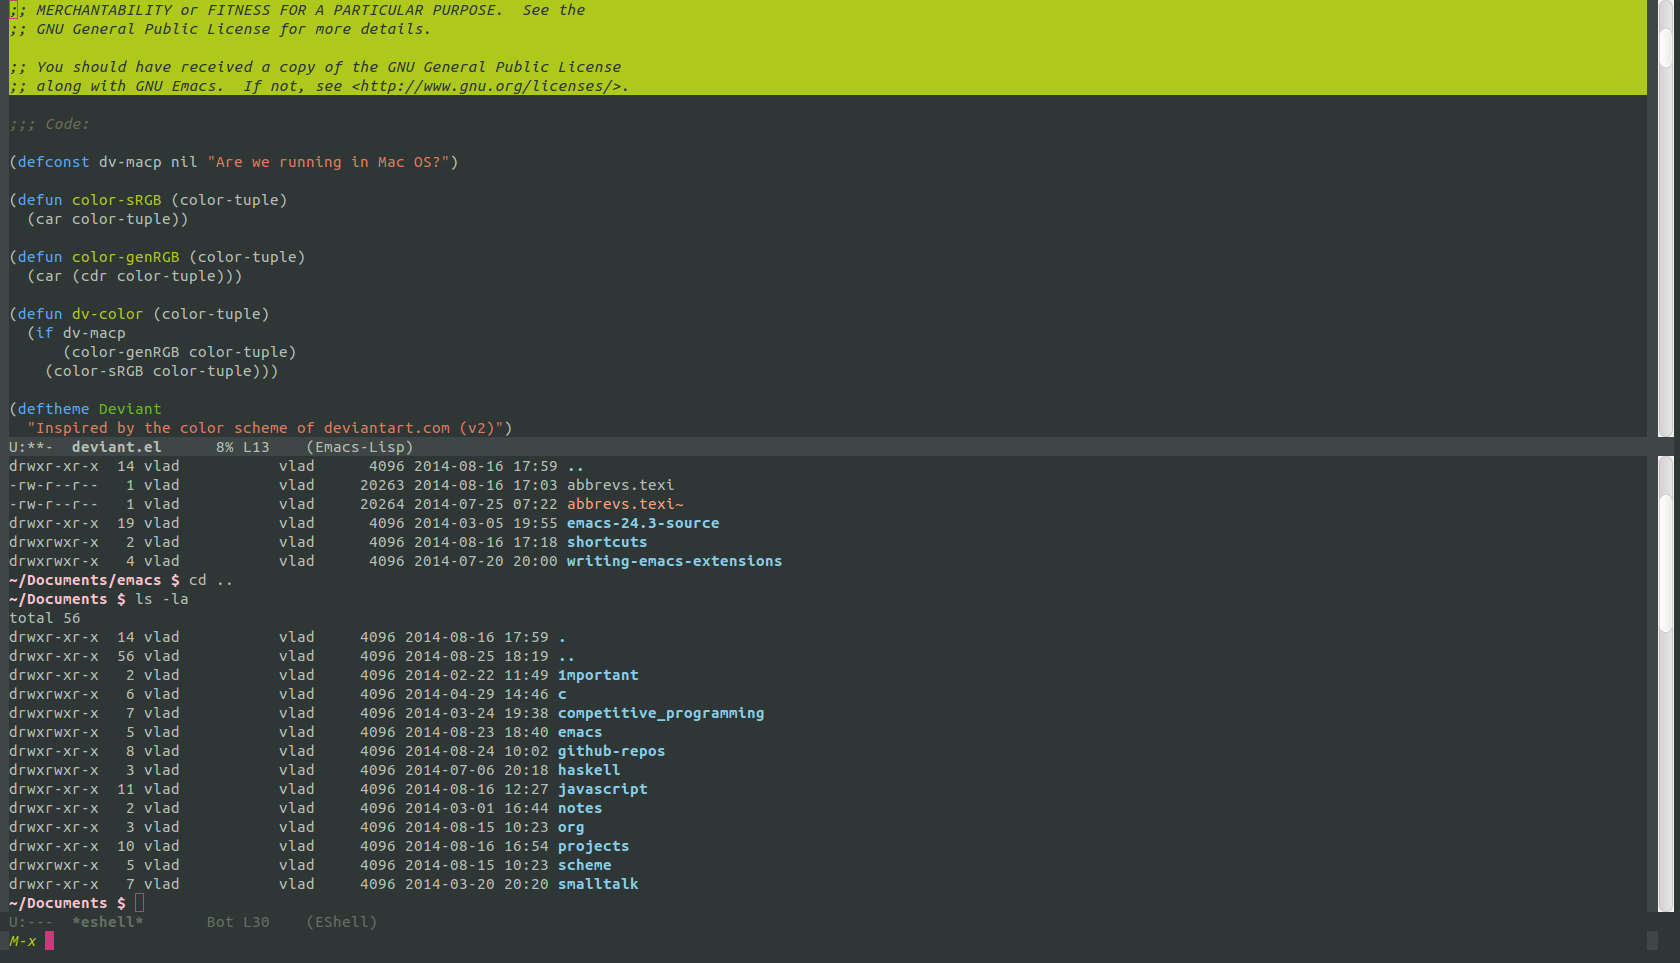Select the abbrevs.texi~ backup file name
This screenshot has width=1680, height=963.
[x=625, y=504]
